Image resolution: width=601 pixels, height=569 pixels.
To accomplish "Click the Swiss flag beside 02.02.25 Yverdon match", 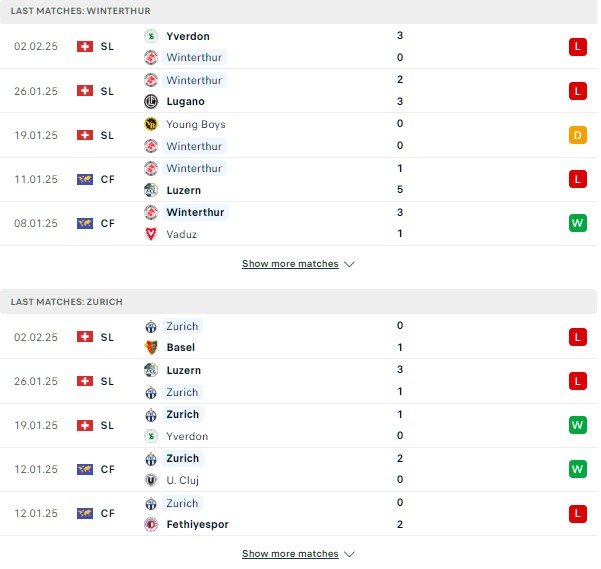I will click(x=85, y=46).
